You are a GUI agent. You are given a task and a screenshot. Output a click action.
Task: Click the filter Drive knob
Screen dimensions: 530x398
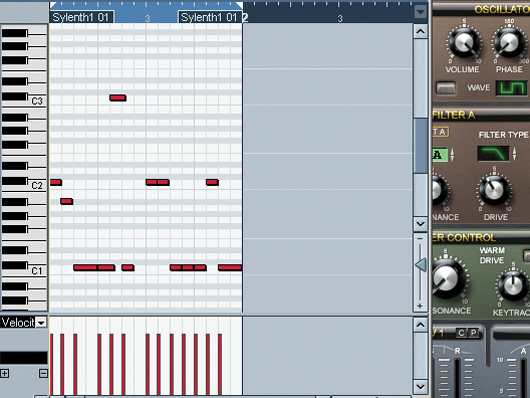tap(494, 191)
